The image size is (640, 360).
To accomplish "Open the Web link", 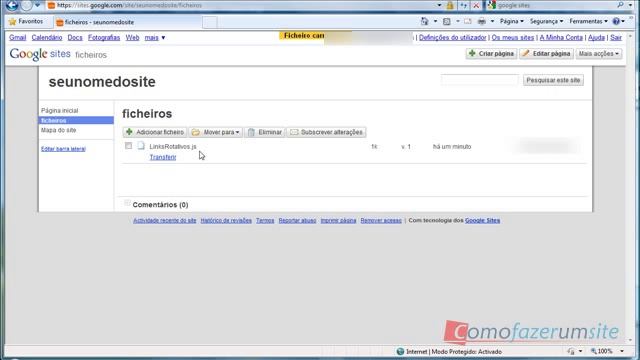I will coord(132,38).
